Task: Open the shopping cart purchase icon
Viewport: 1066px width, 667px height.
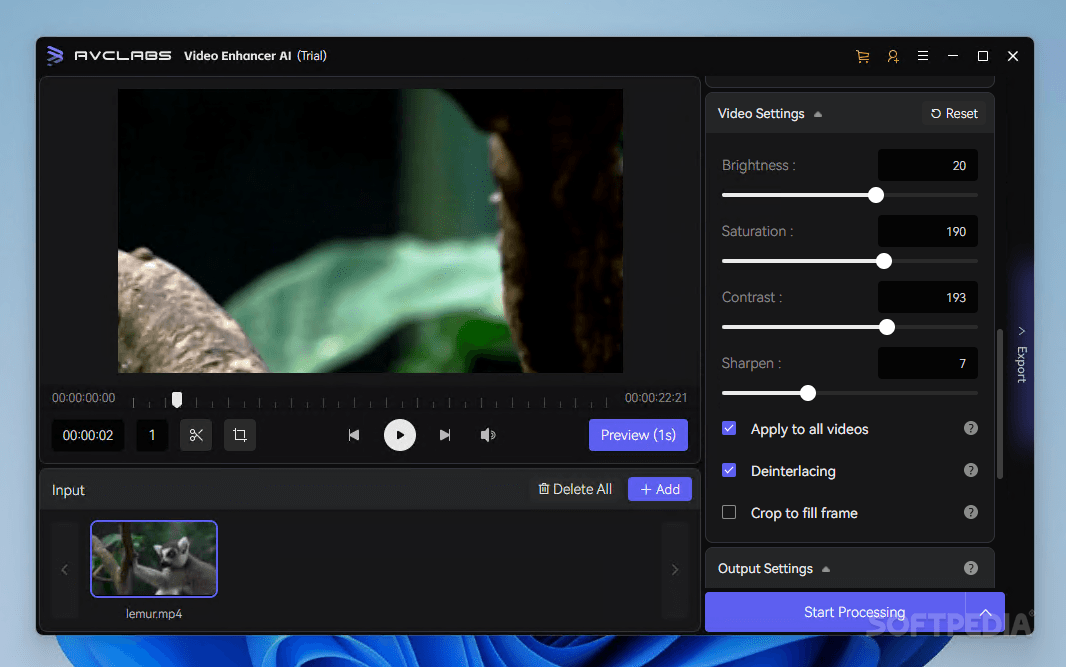Action: tap(863, 56)
